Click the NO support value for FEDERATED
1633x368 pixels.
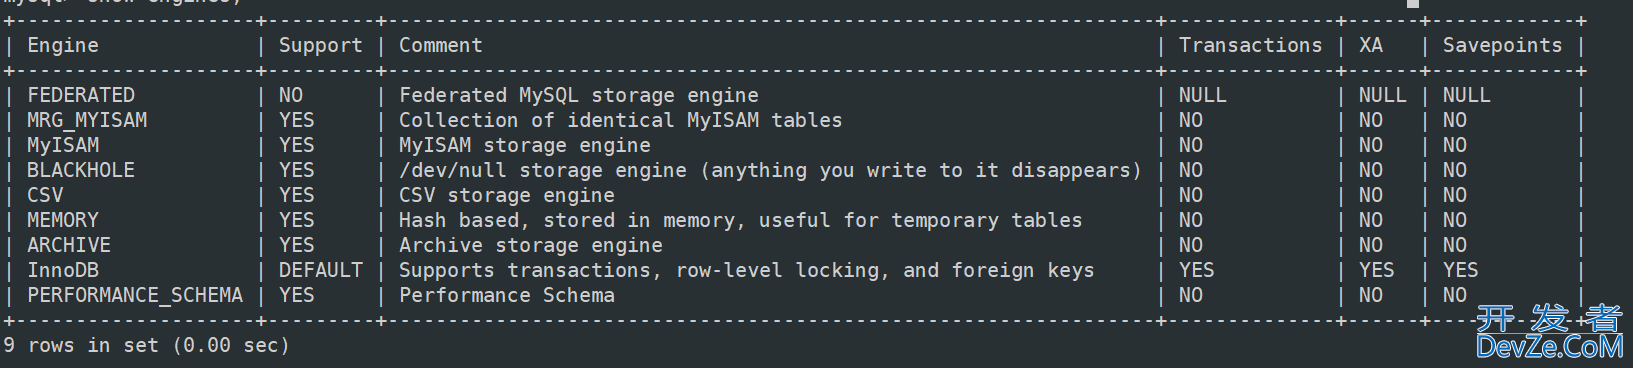pyautogui.click(x=291, y=95)
